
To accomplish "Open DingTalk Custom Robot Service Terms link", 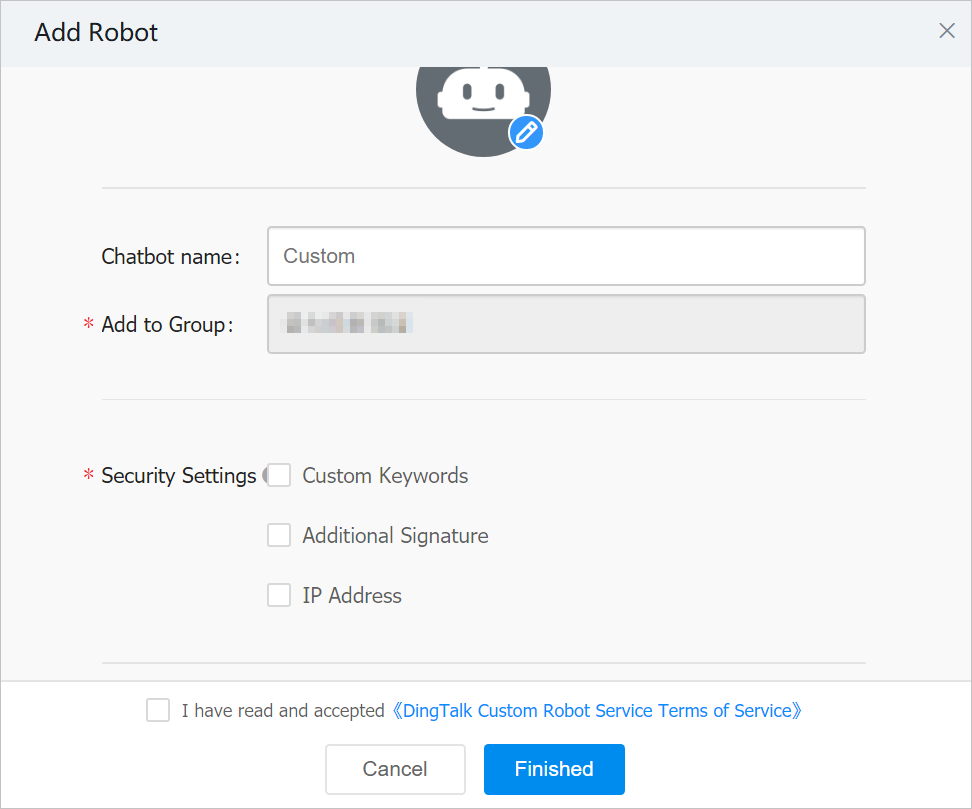I will [597, 711].
